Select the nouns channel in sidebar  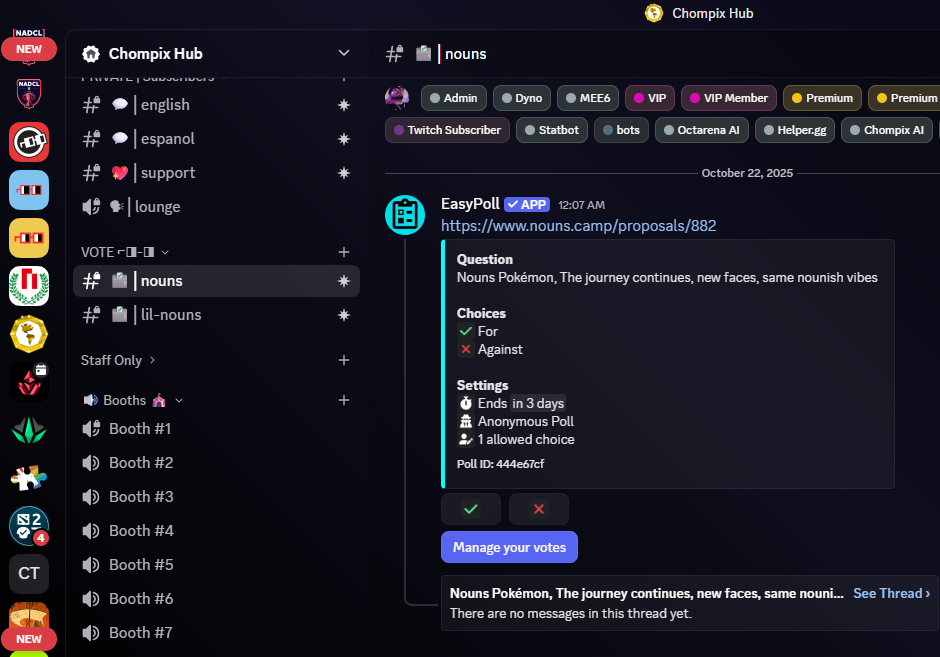click(x=216, y=281)
